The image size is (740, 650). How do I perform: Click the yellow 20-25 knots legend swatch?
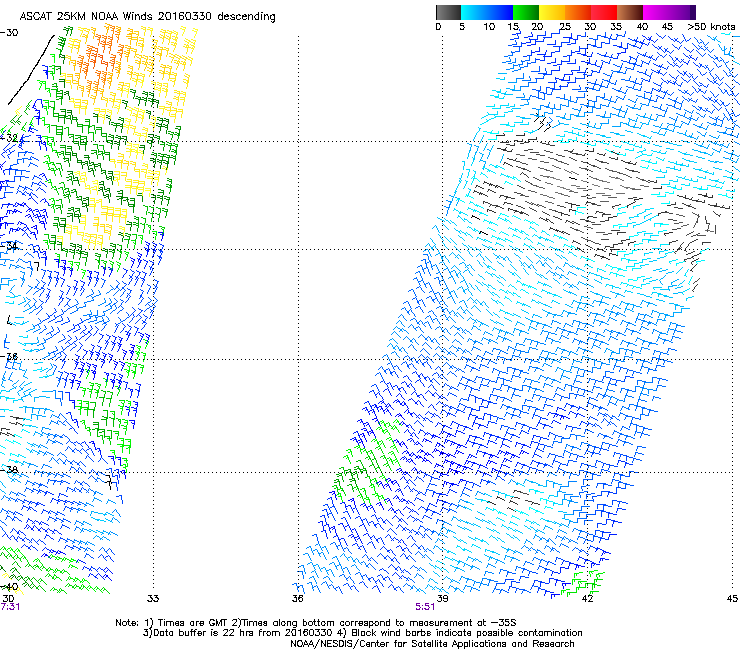552,12
